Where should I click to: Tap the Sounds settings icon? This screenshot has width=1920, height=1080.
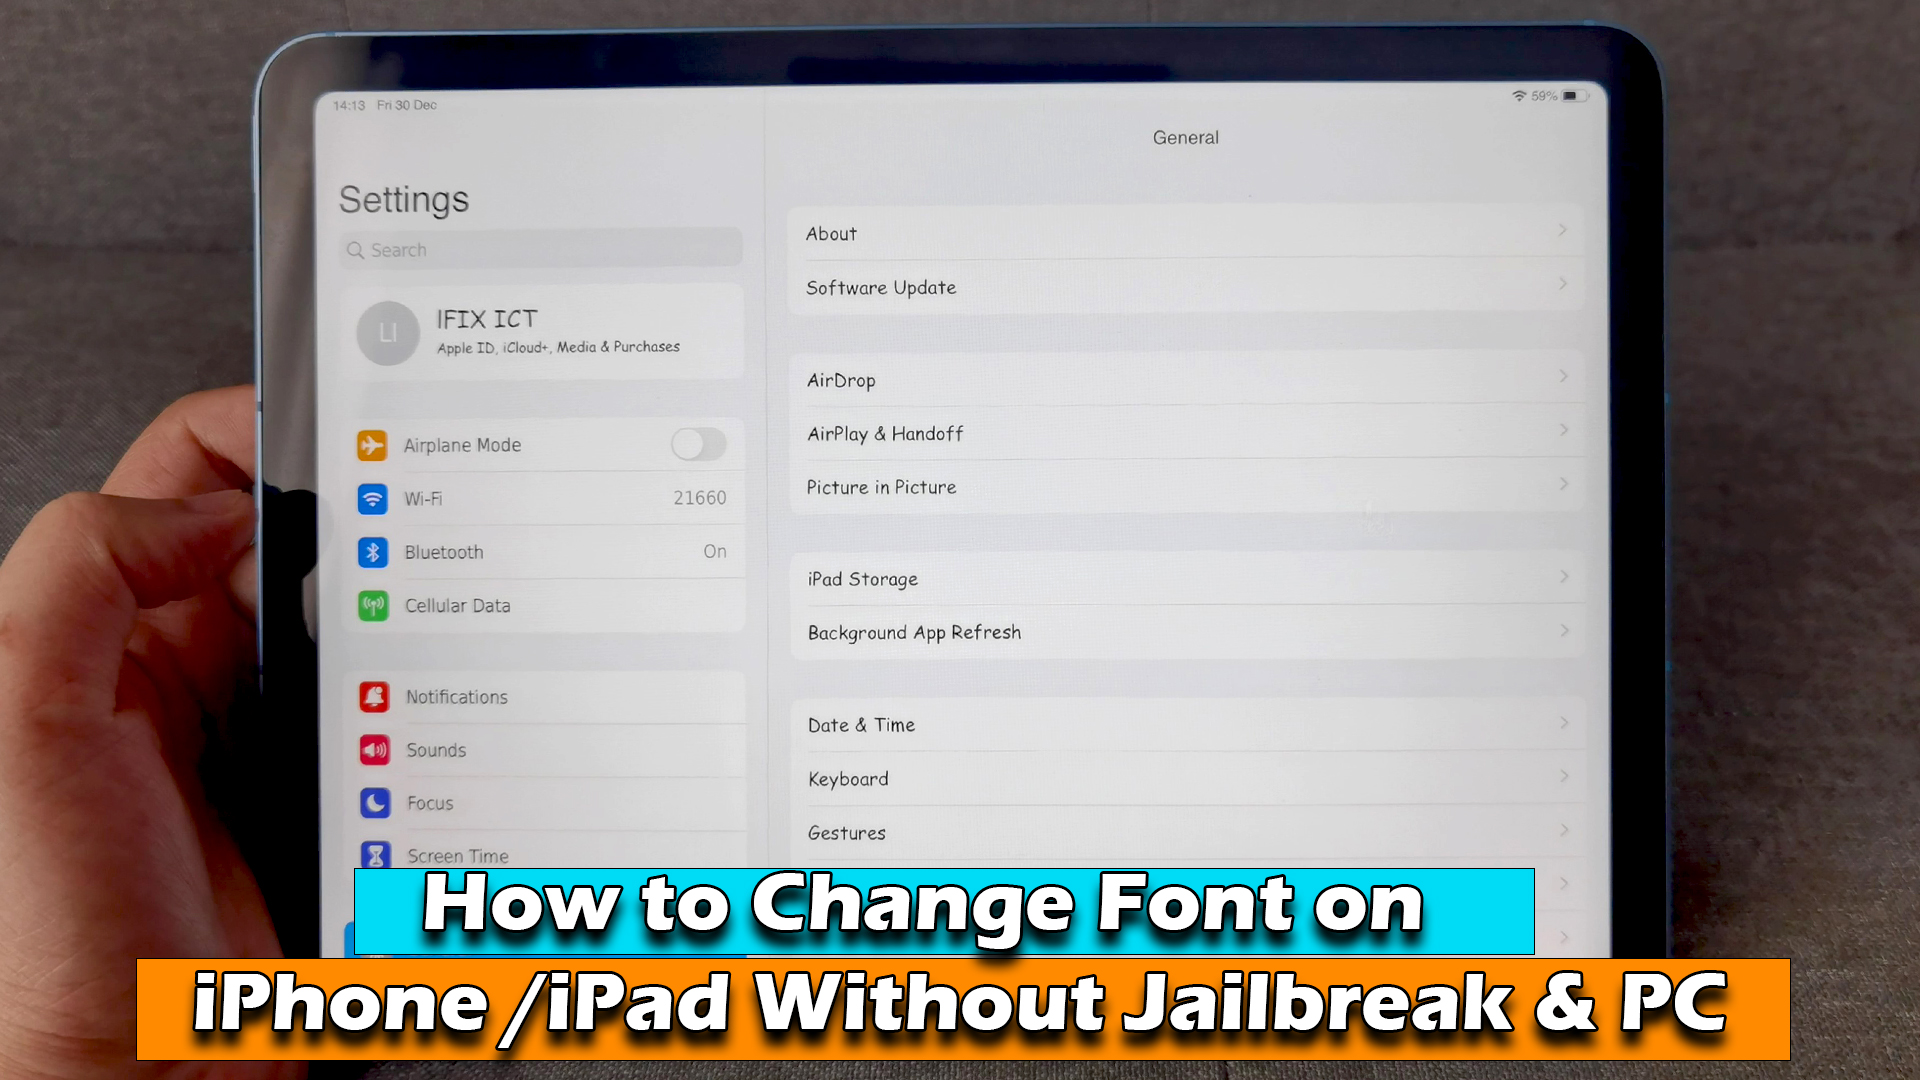tap(376, 749)
